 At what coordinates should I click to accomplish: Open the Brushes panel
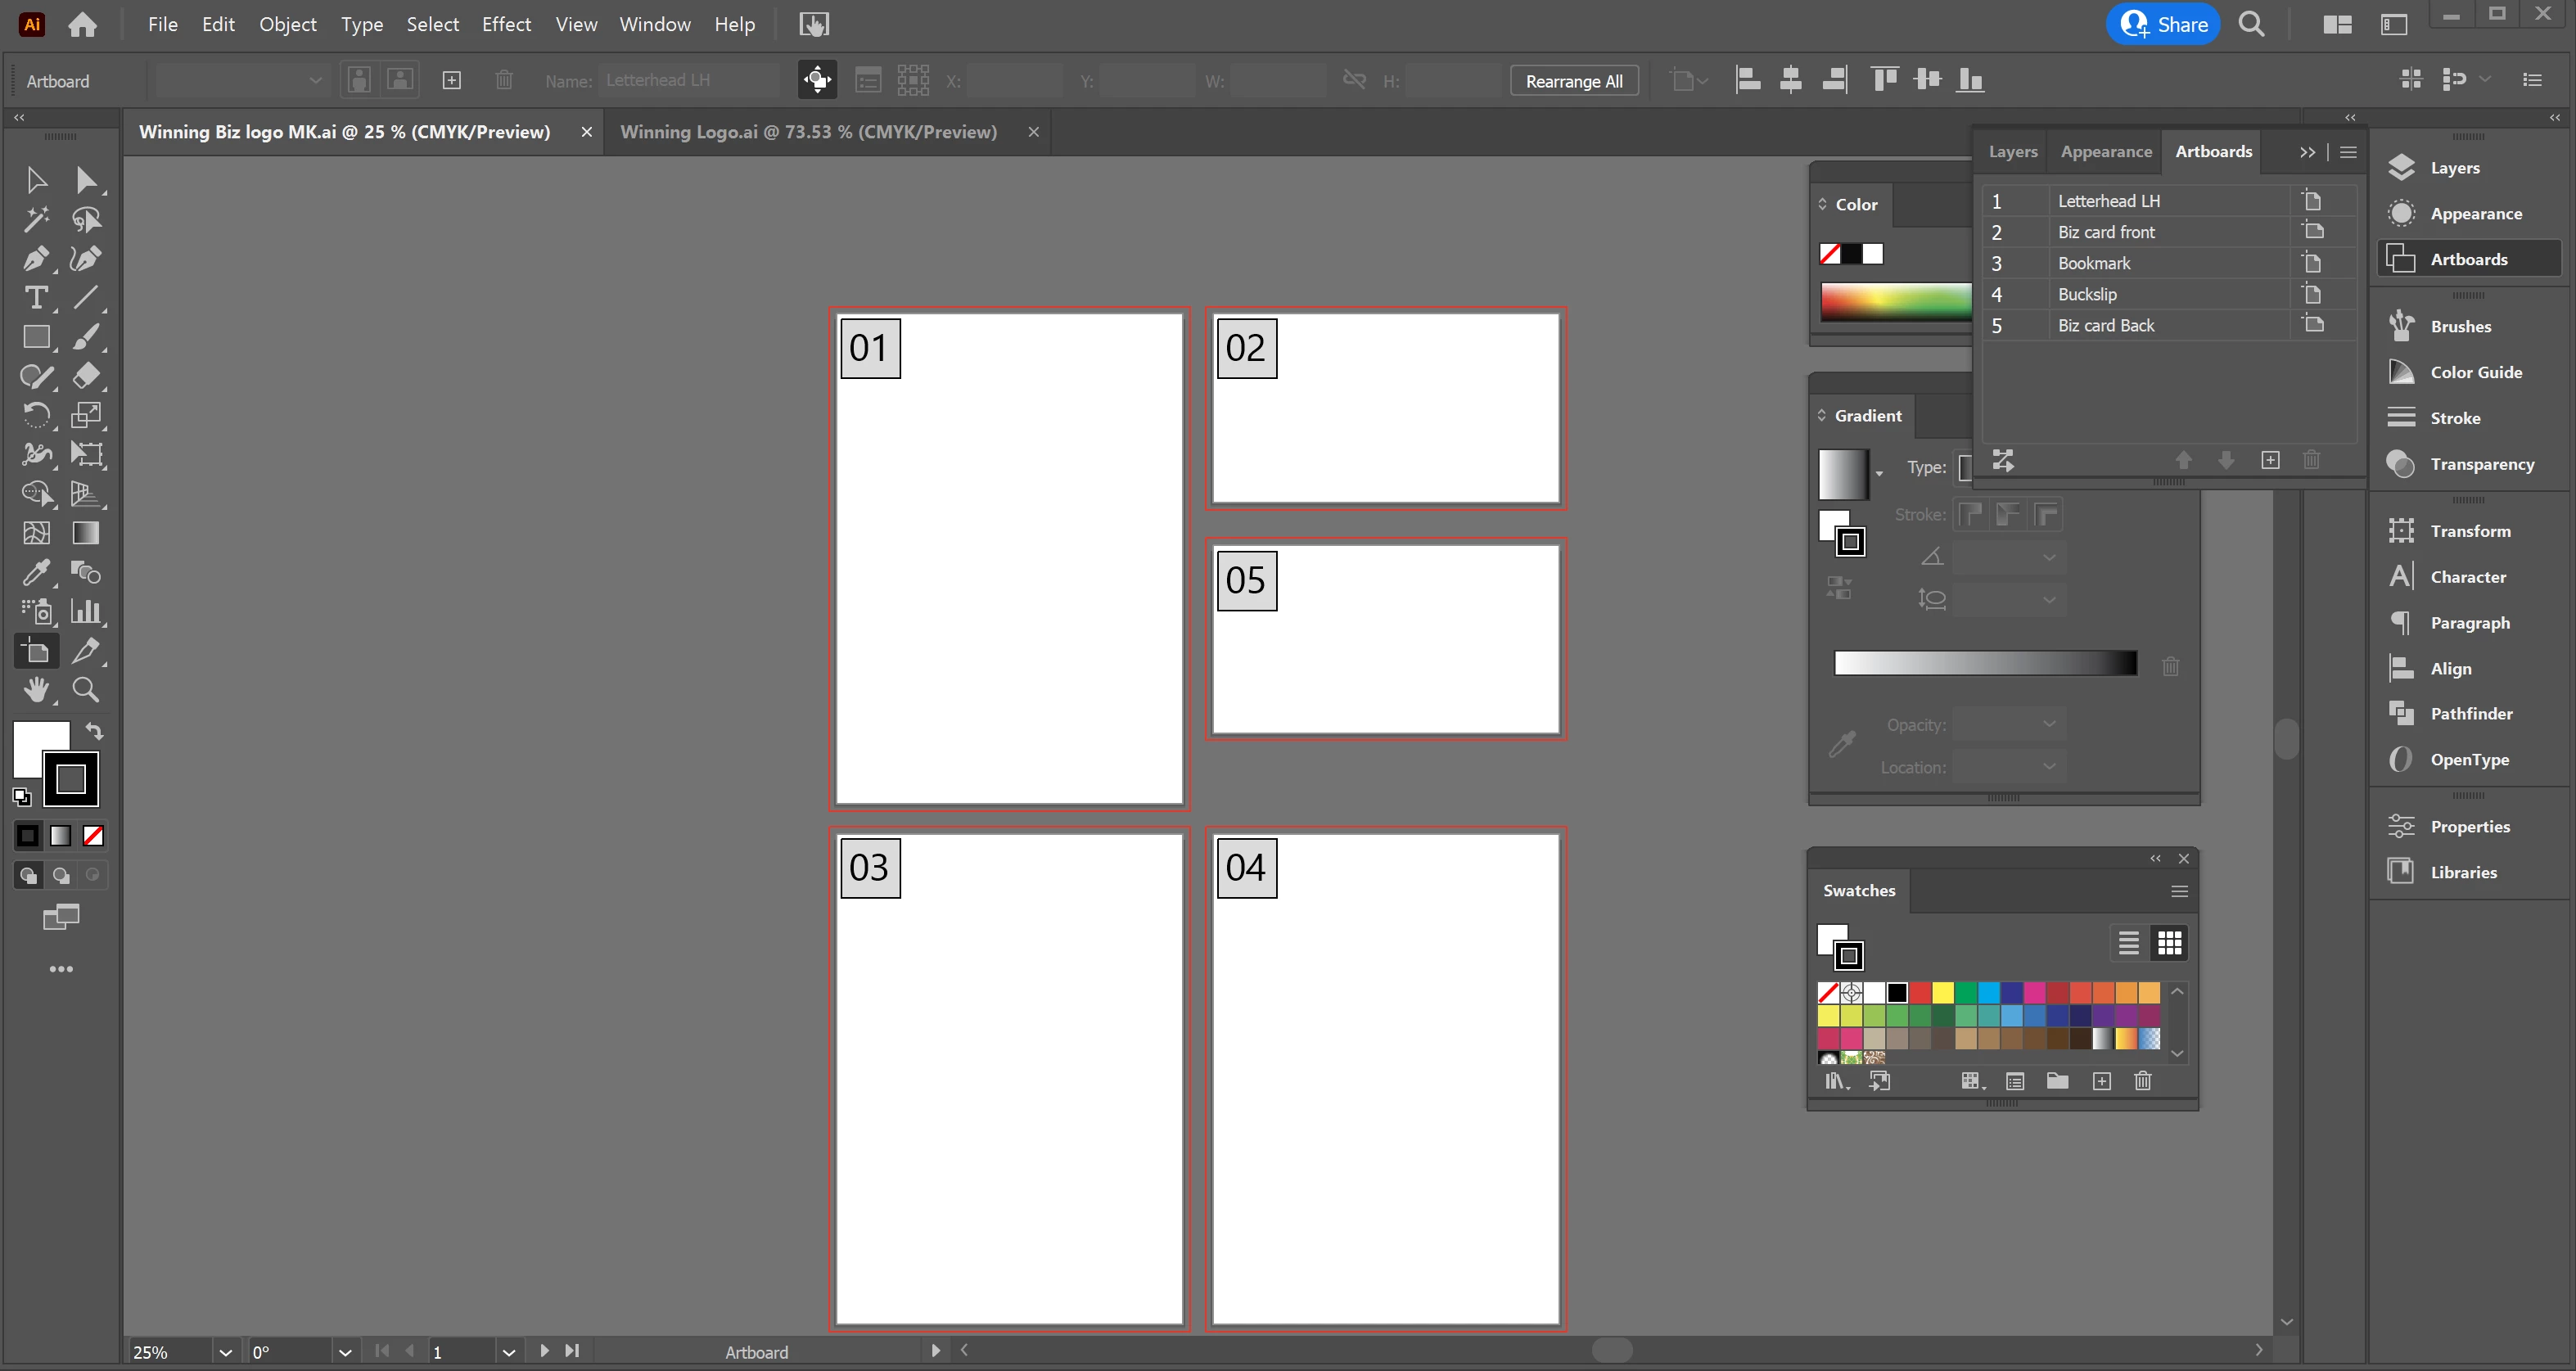tap(2460, 327)
